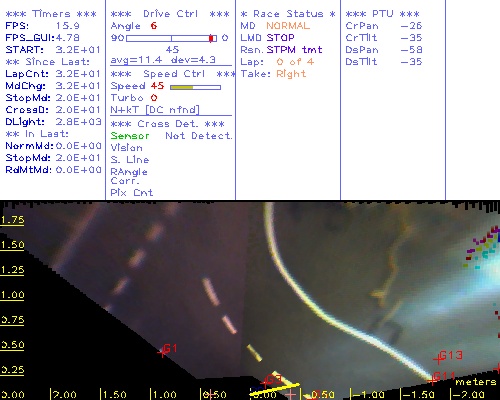
Task: Click the FPS value 15.9
Action: [x=68, y=26]
